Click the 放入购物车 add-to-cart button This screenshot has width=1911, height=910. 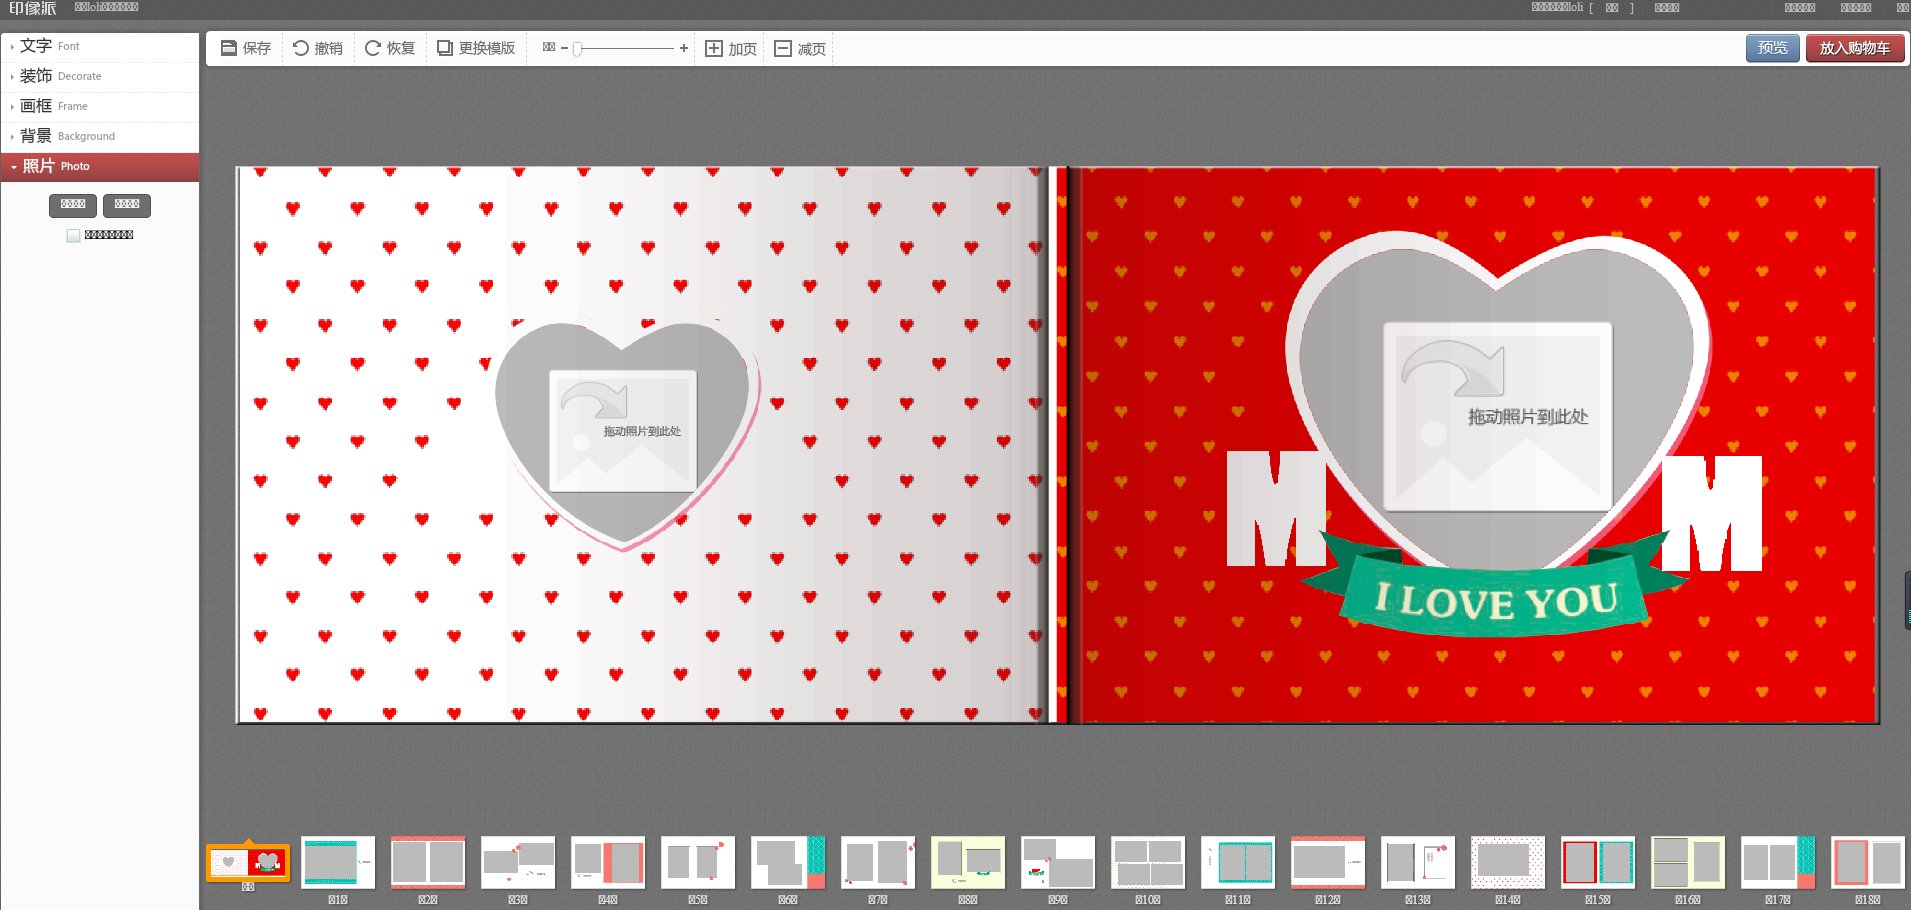point(1855,48)
